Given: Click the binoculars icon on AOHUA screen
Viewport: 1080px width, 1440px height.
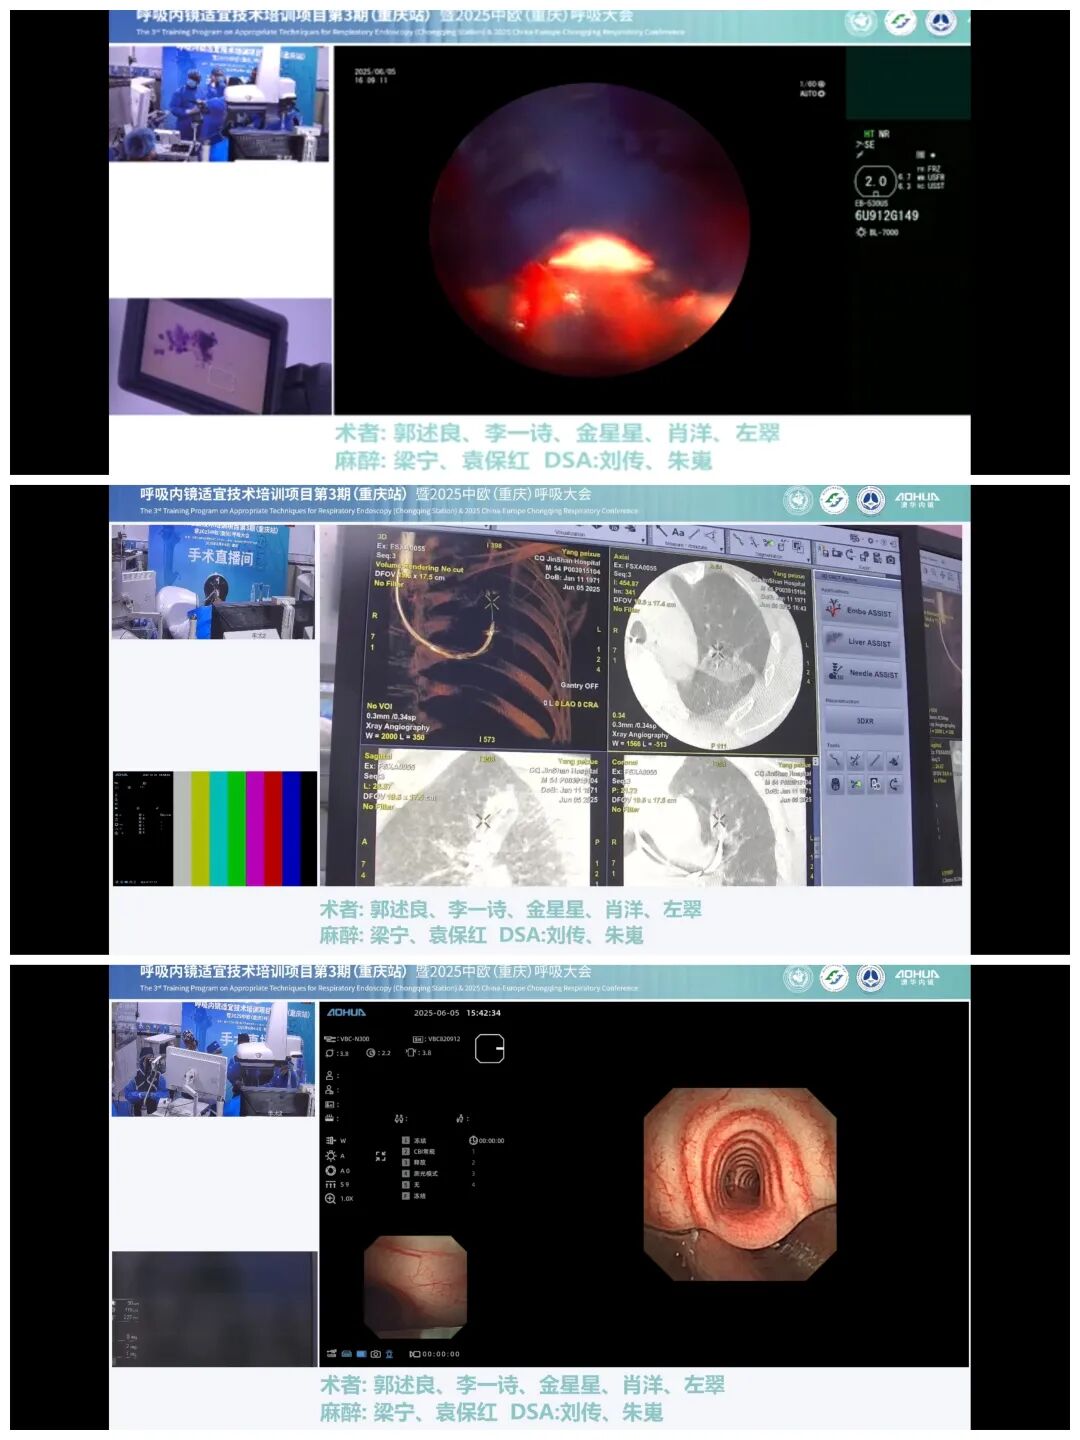Looking at the screenshot, I should coord(400,1118).
